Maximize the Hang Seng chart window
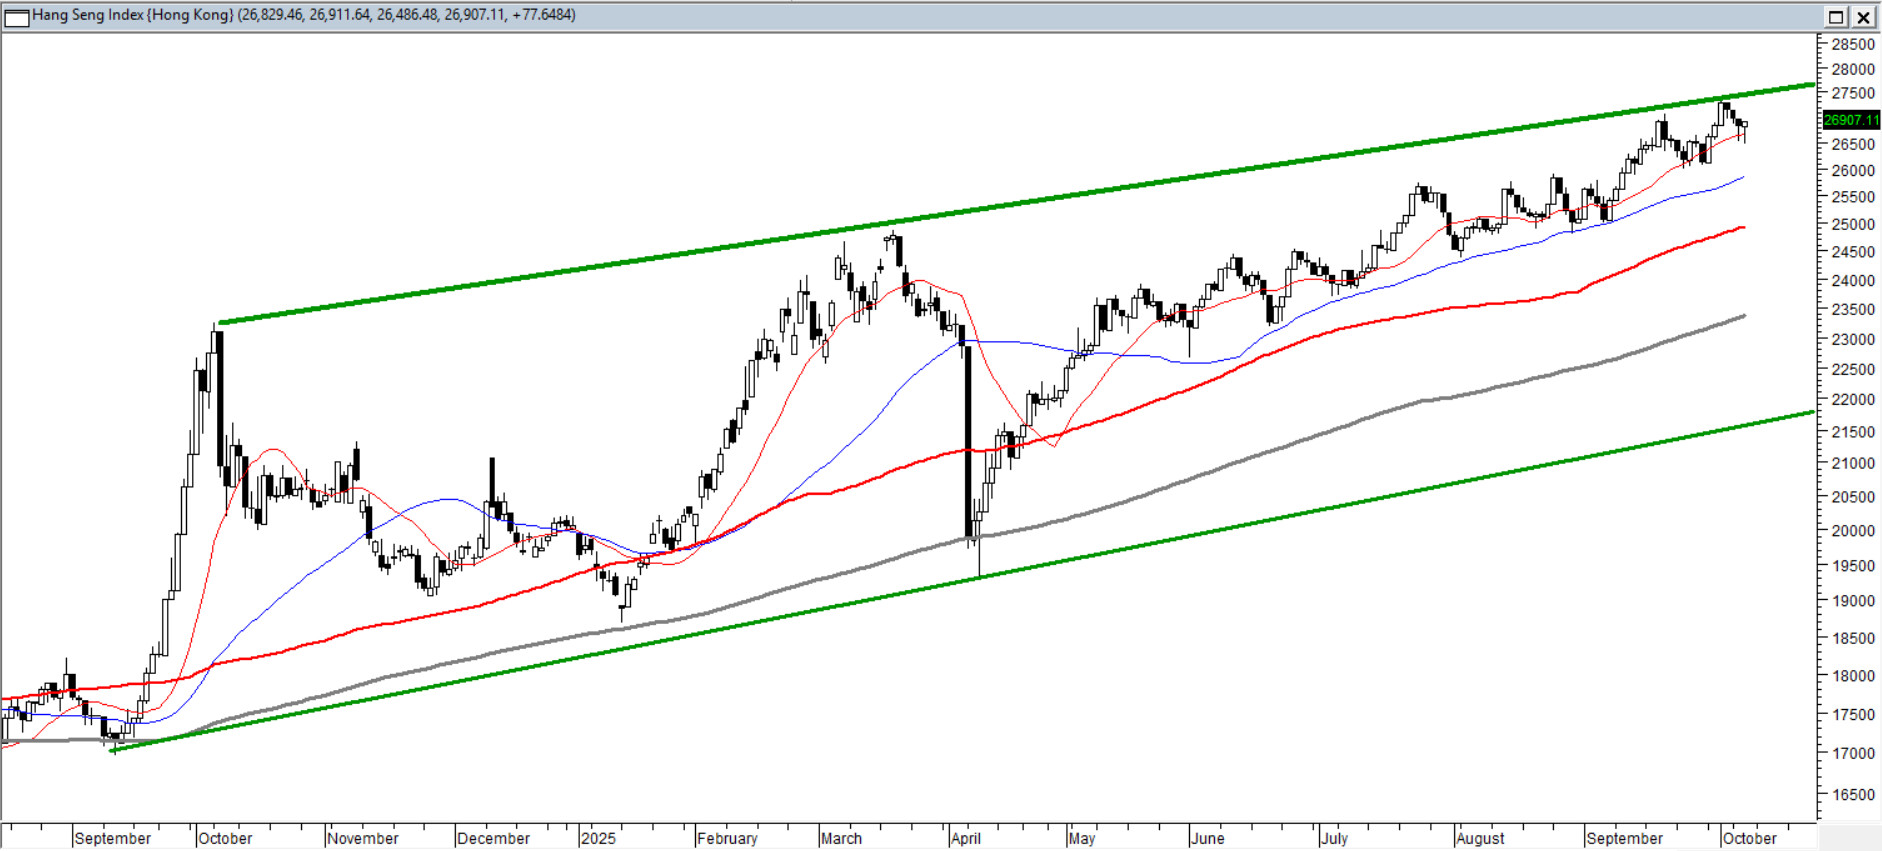 [1836, 17]
